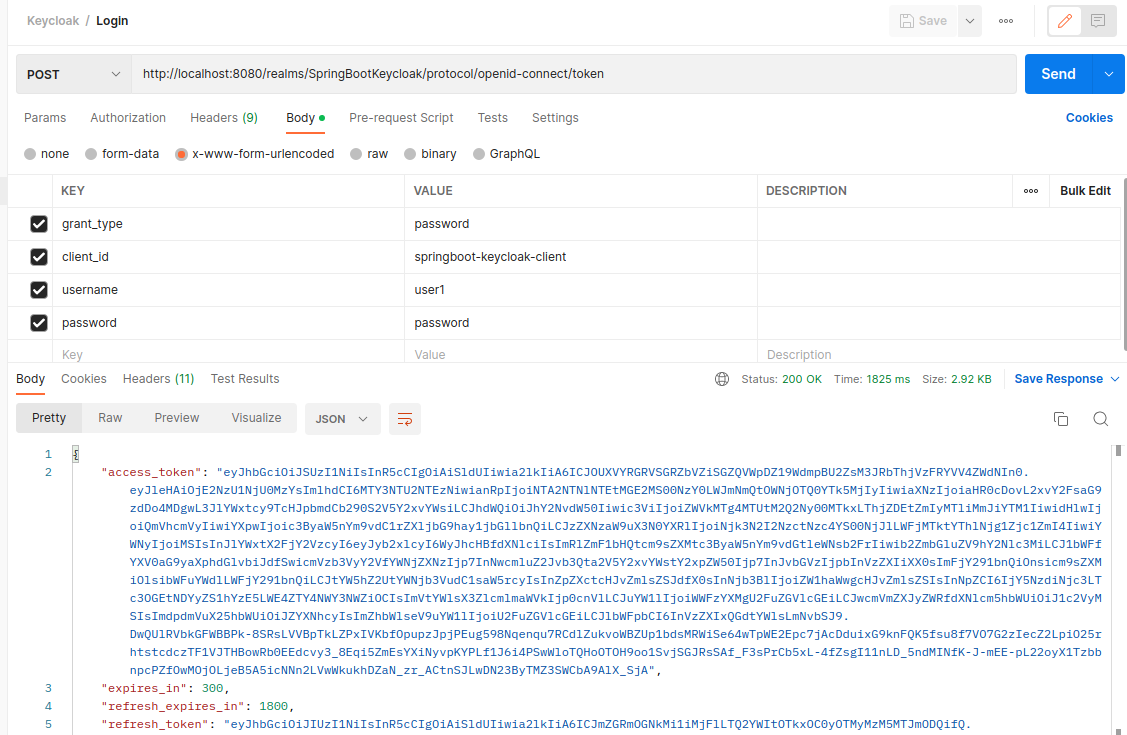Open the JSON format dropdown
Screen dimensions: 1127x735
[342, 419]
